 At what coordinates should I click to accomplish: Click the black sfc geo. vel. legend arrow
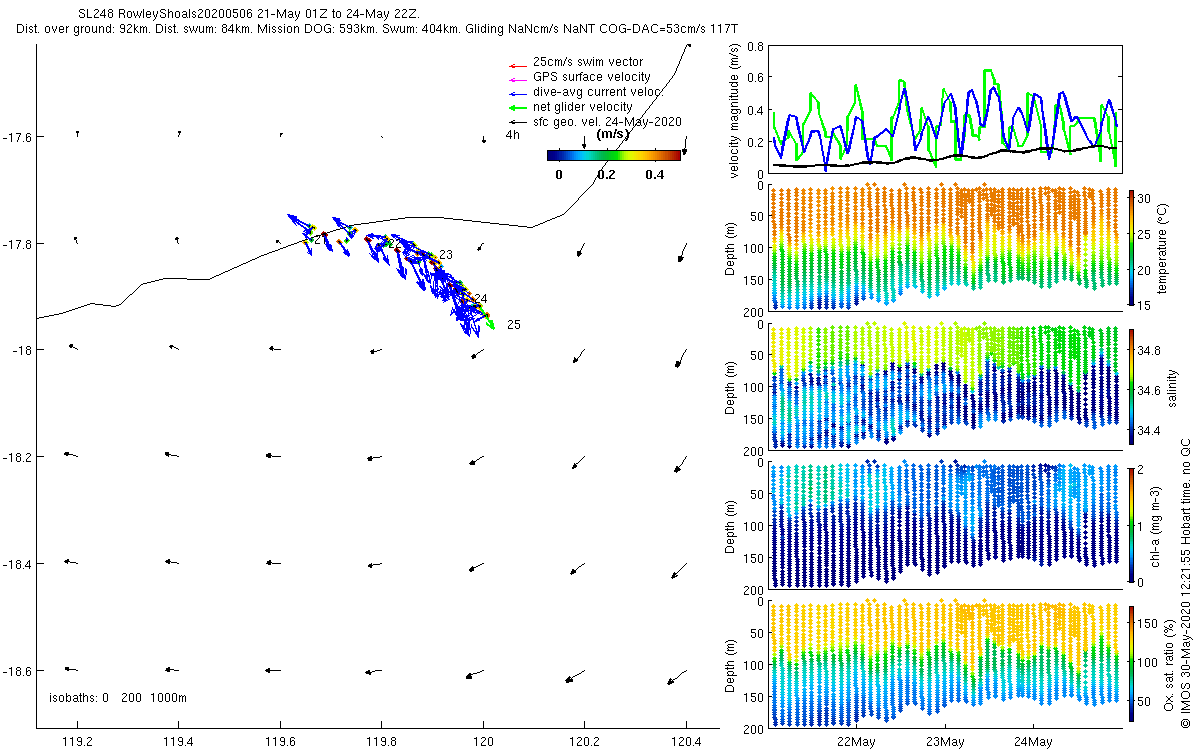pyautogui.click(x=516, y=122)
